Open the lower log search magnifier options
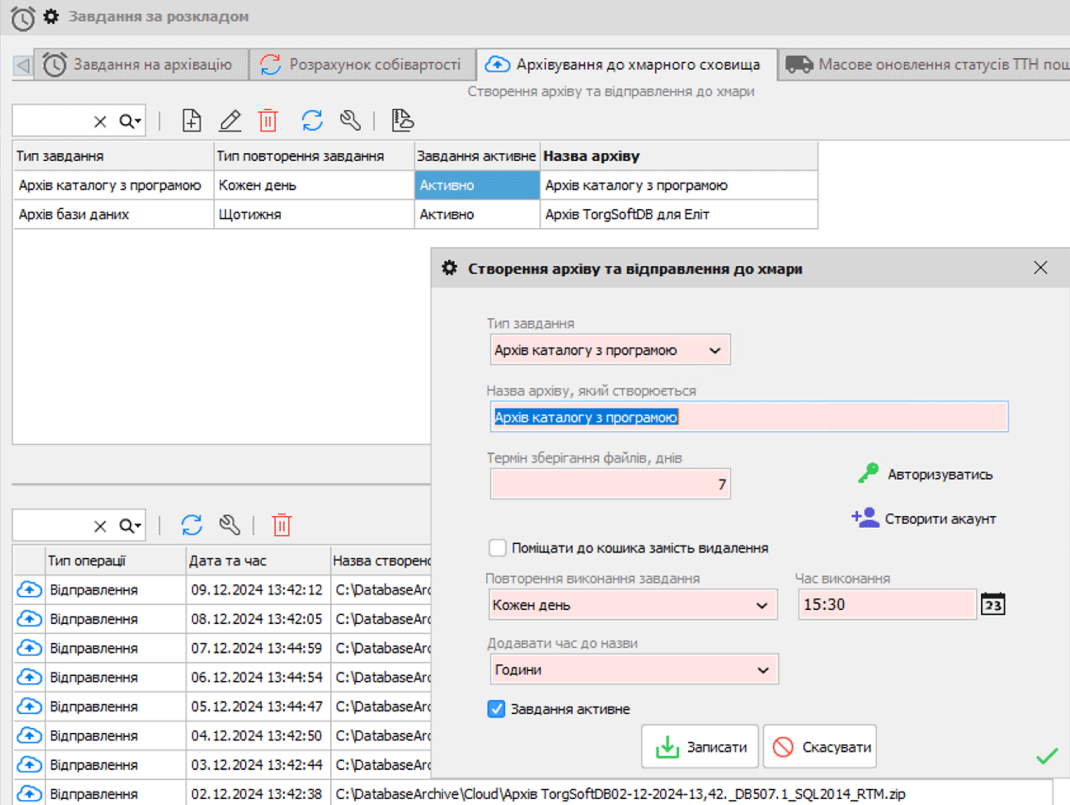Viewport: 1070px width, 805px height. tap(130, 526)
